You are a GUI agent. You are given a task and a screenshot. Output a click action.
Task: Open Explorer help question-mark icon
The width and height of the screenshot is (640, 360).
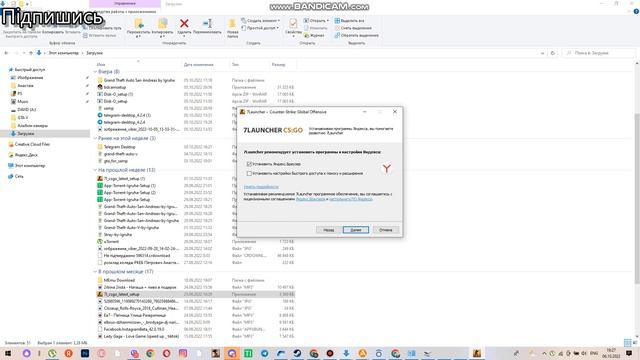(x=636, y=11)
